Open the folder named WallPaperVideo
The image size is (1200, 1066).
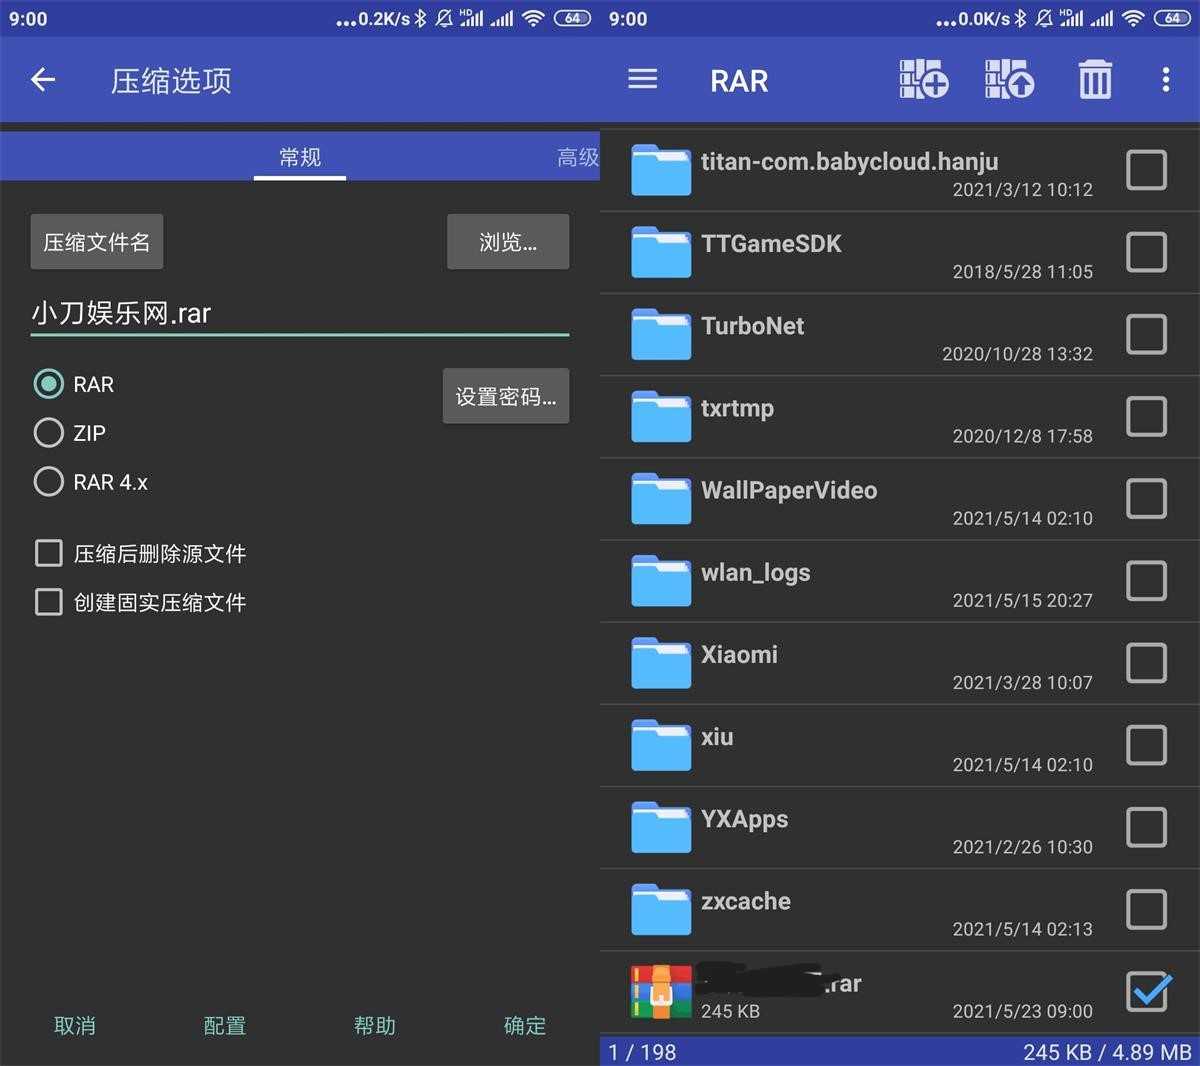point(789,490)
